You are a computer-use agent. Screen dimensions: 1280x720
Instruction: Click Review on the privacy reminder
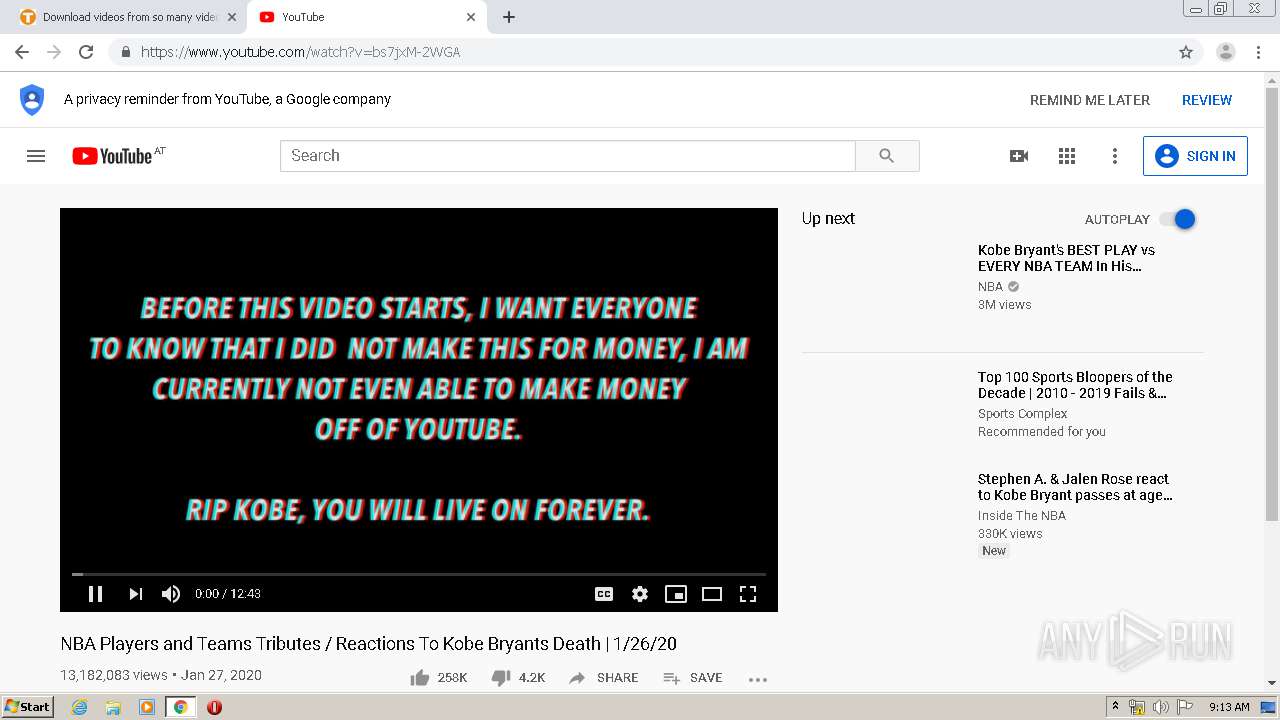(1207, 100)
